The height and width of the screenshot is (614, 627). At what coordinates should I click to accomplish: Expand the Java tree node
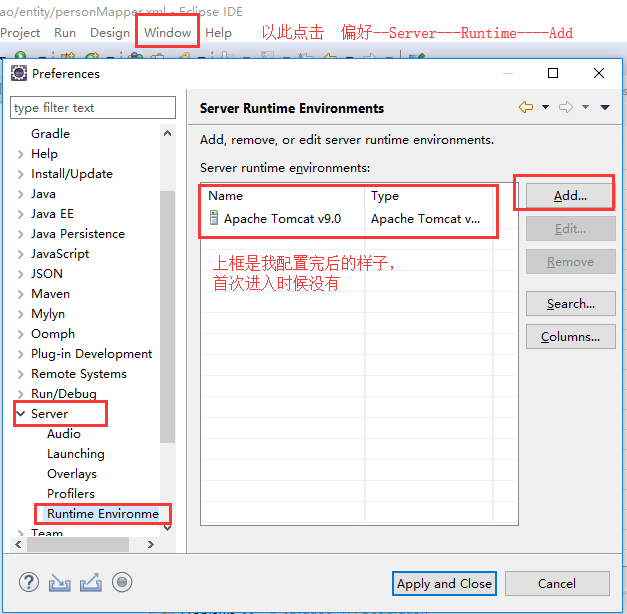pos(21,194)
